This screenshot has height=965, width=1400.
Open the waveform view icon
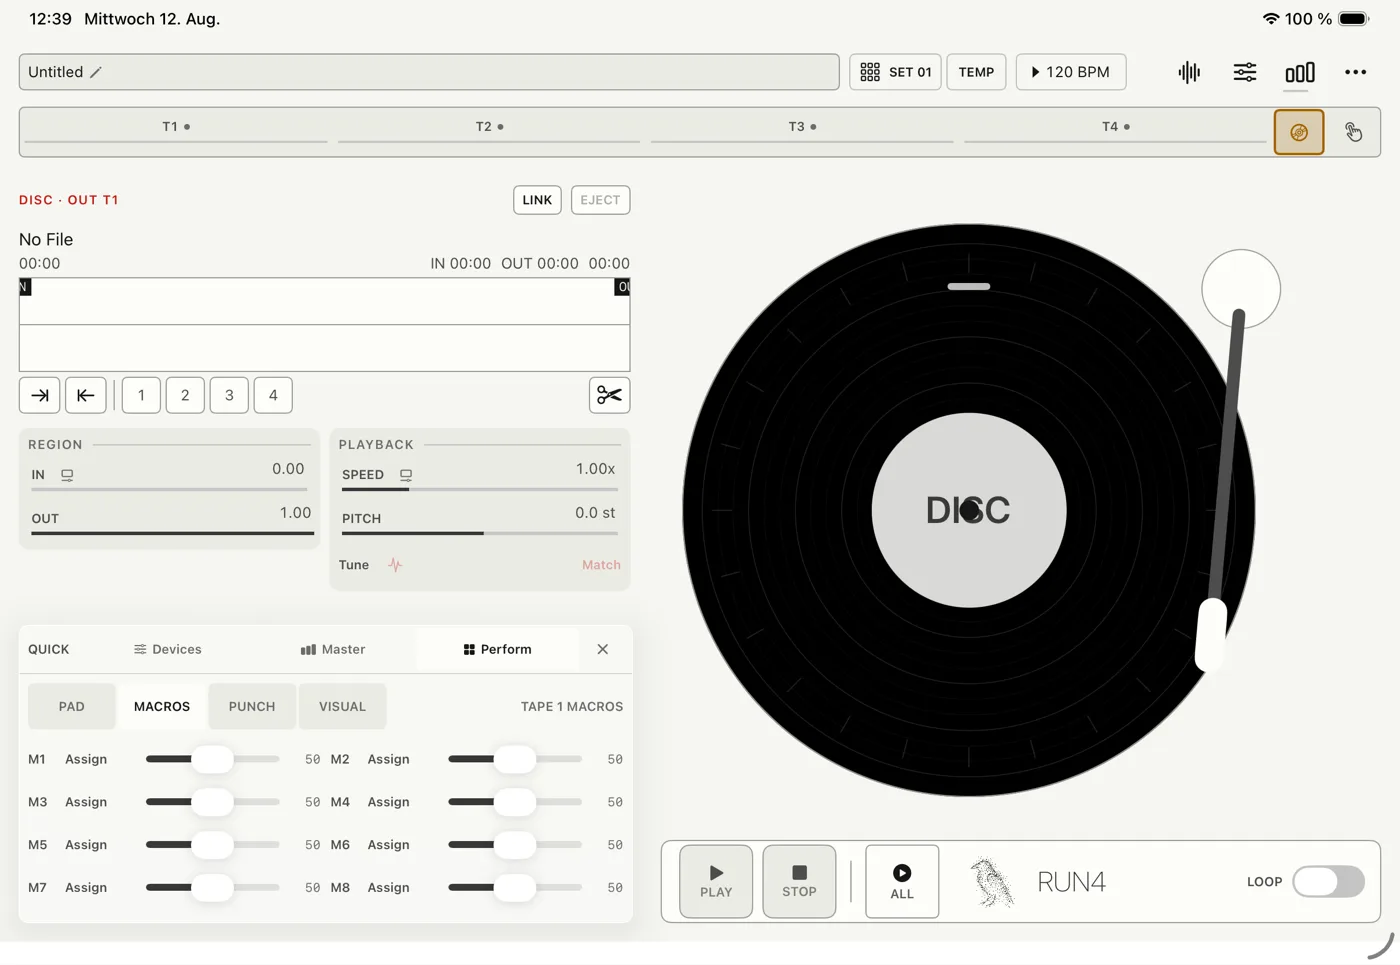1189,72
